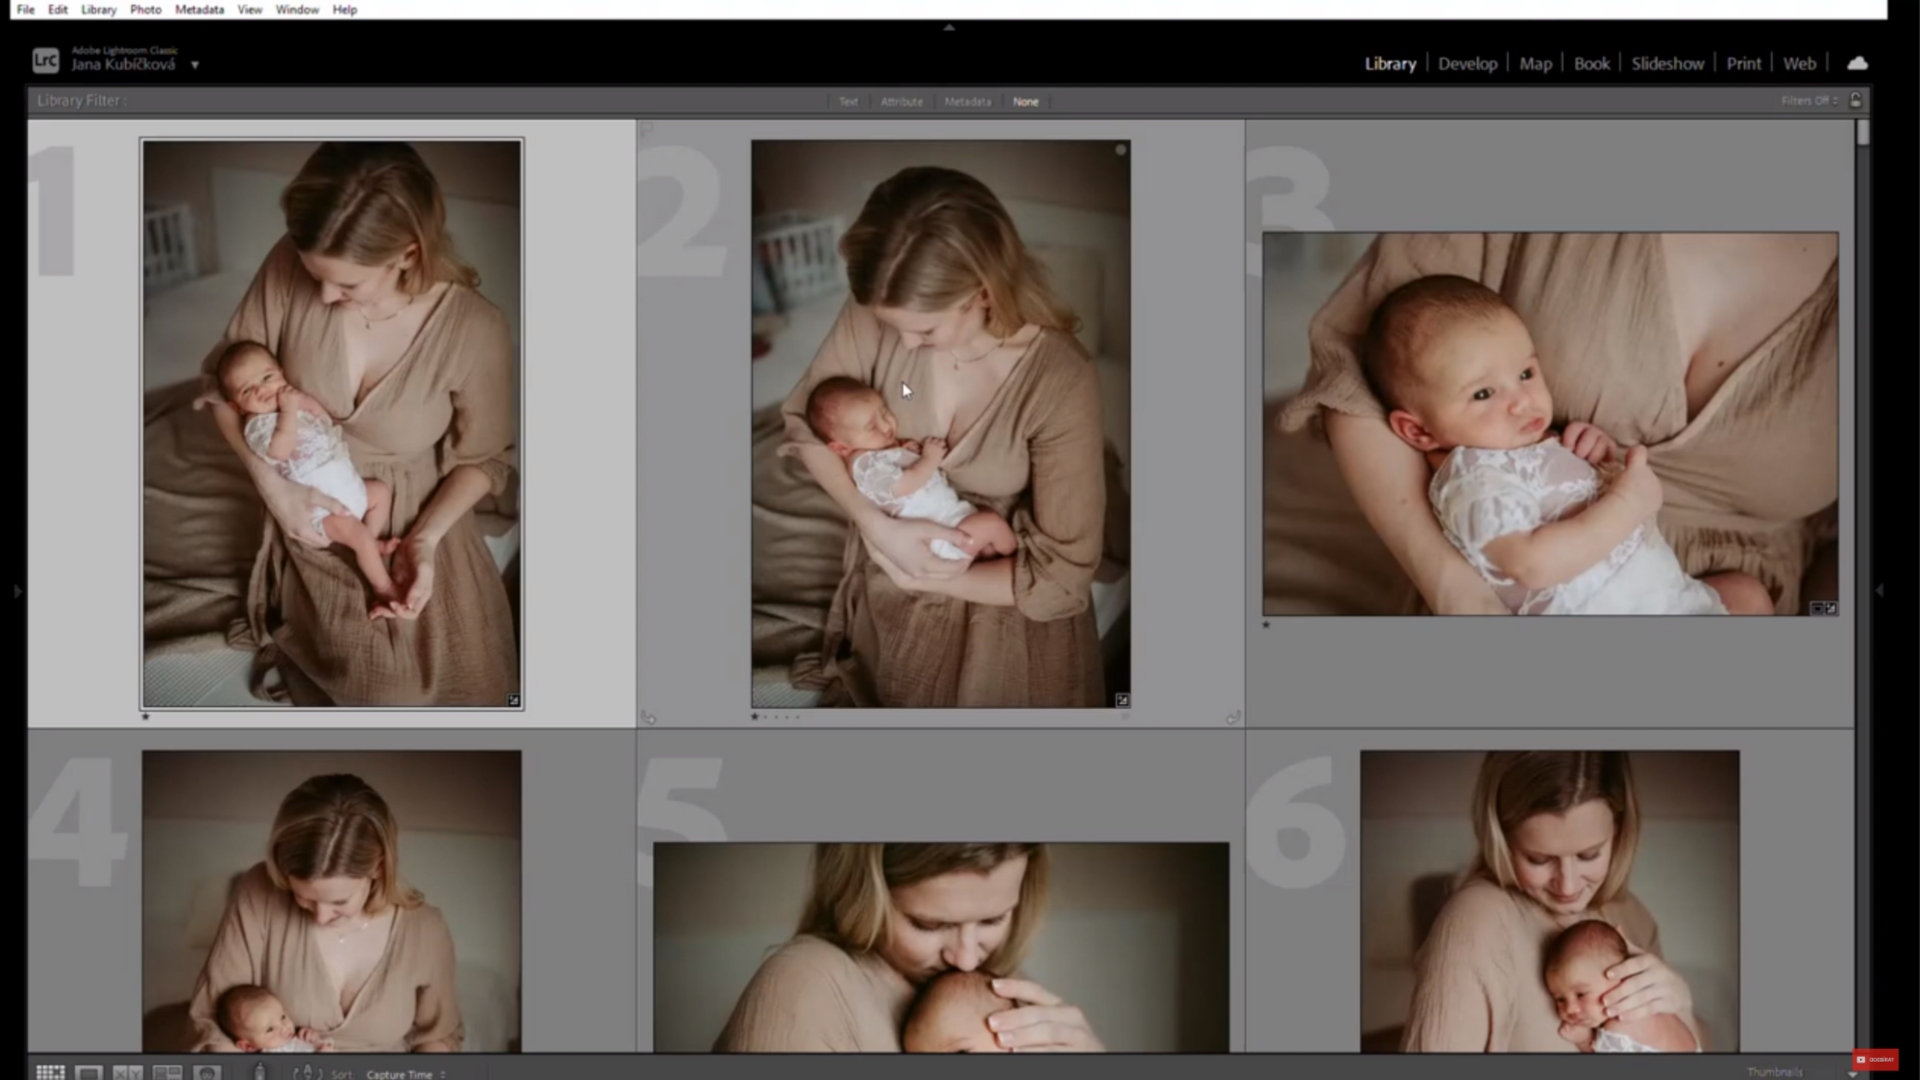The height and width of the screenshot is (1080, 1920).
Task: Set the color label under photo 2
Action: click(x=1125, y=716)
